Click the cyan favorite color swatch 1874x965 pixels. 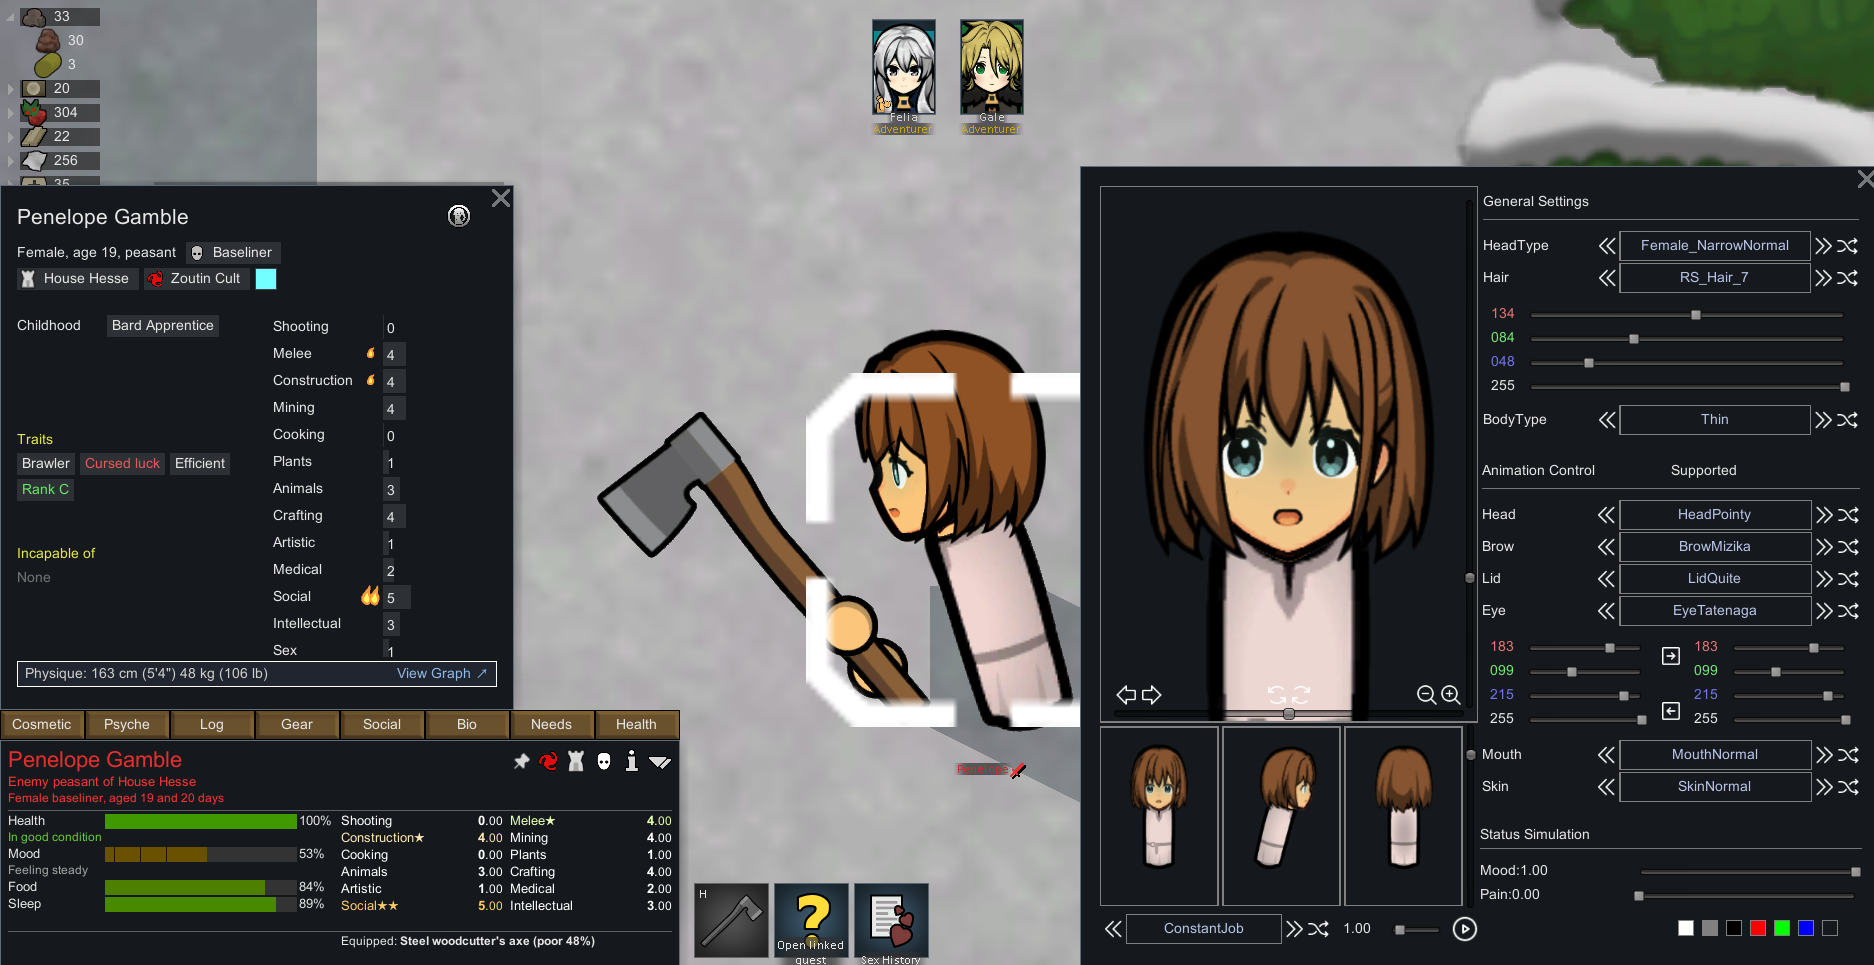tap(266, 279)
